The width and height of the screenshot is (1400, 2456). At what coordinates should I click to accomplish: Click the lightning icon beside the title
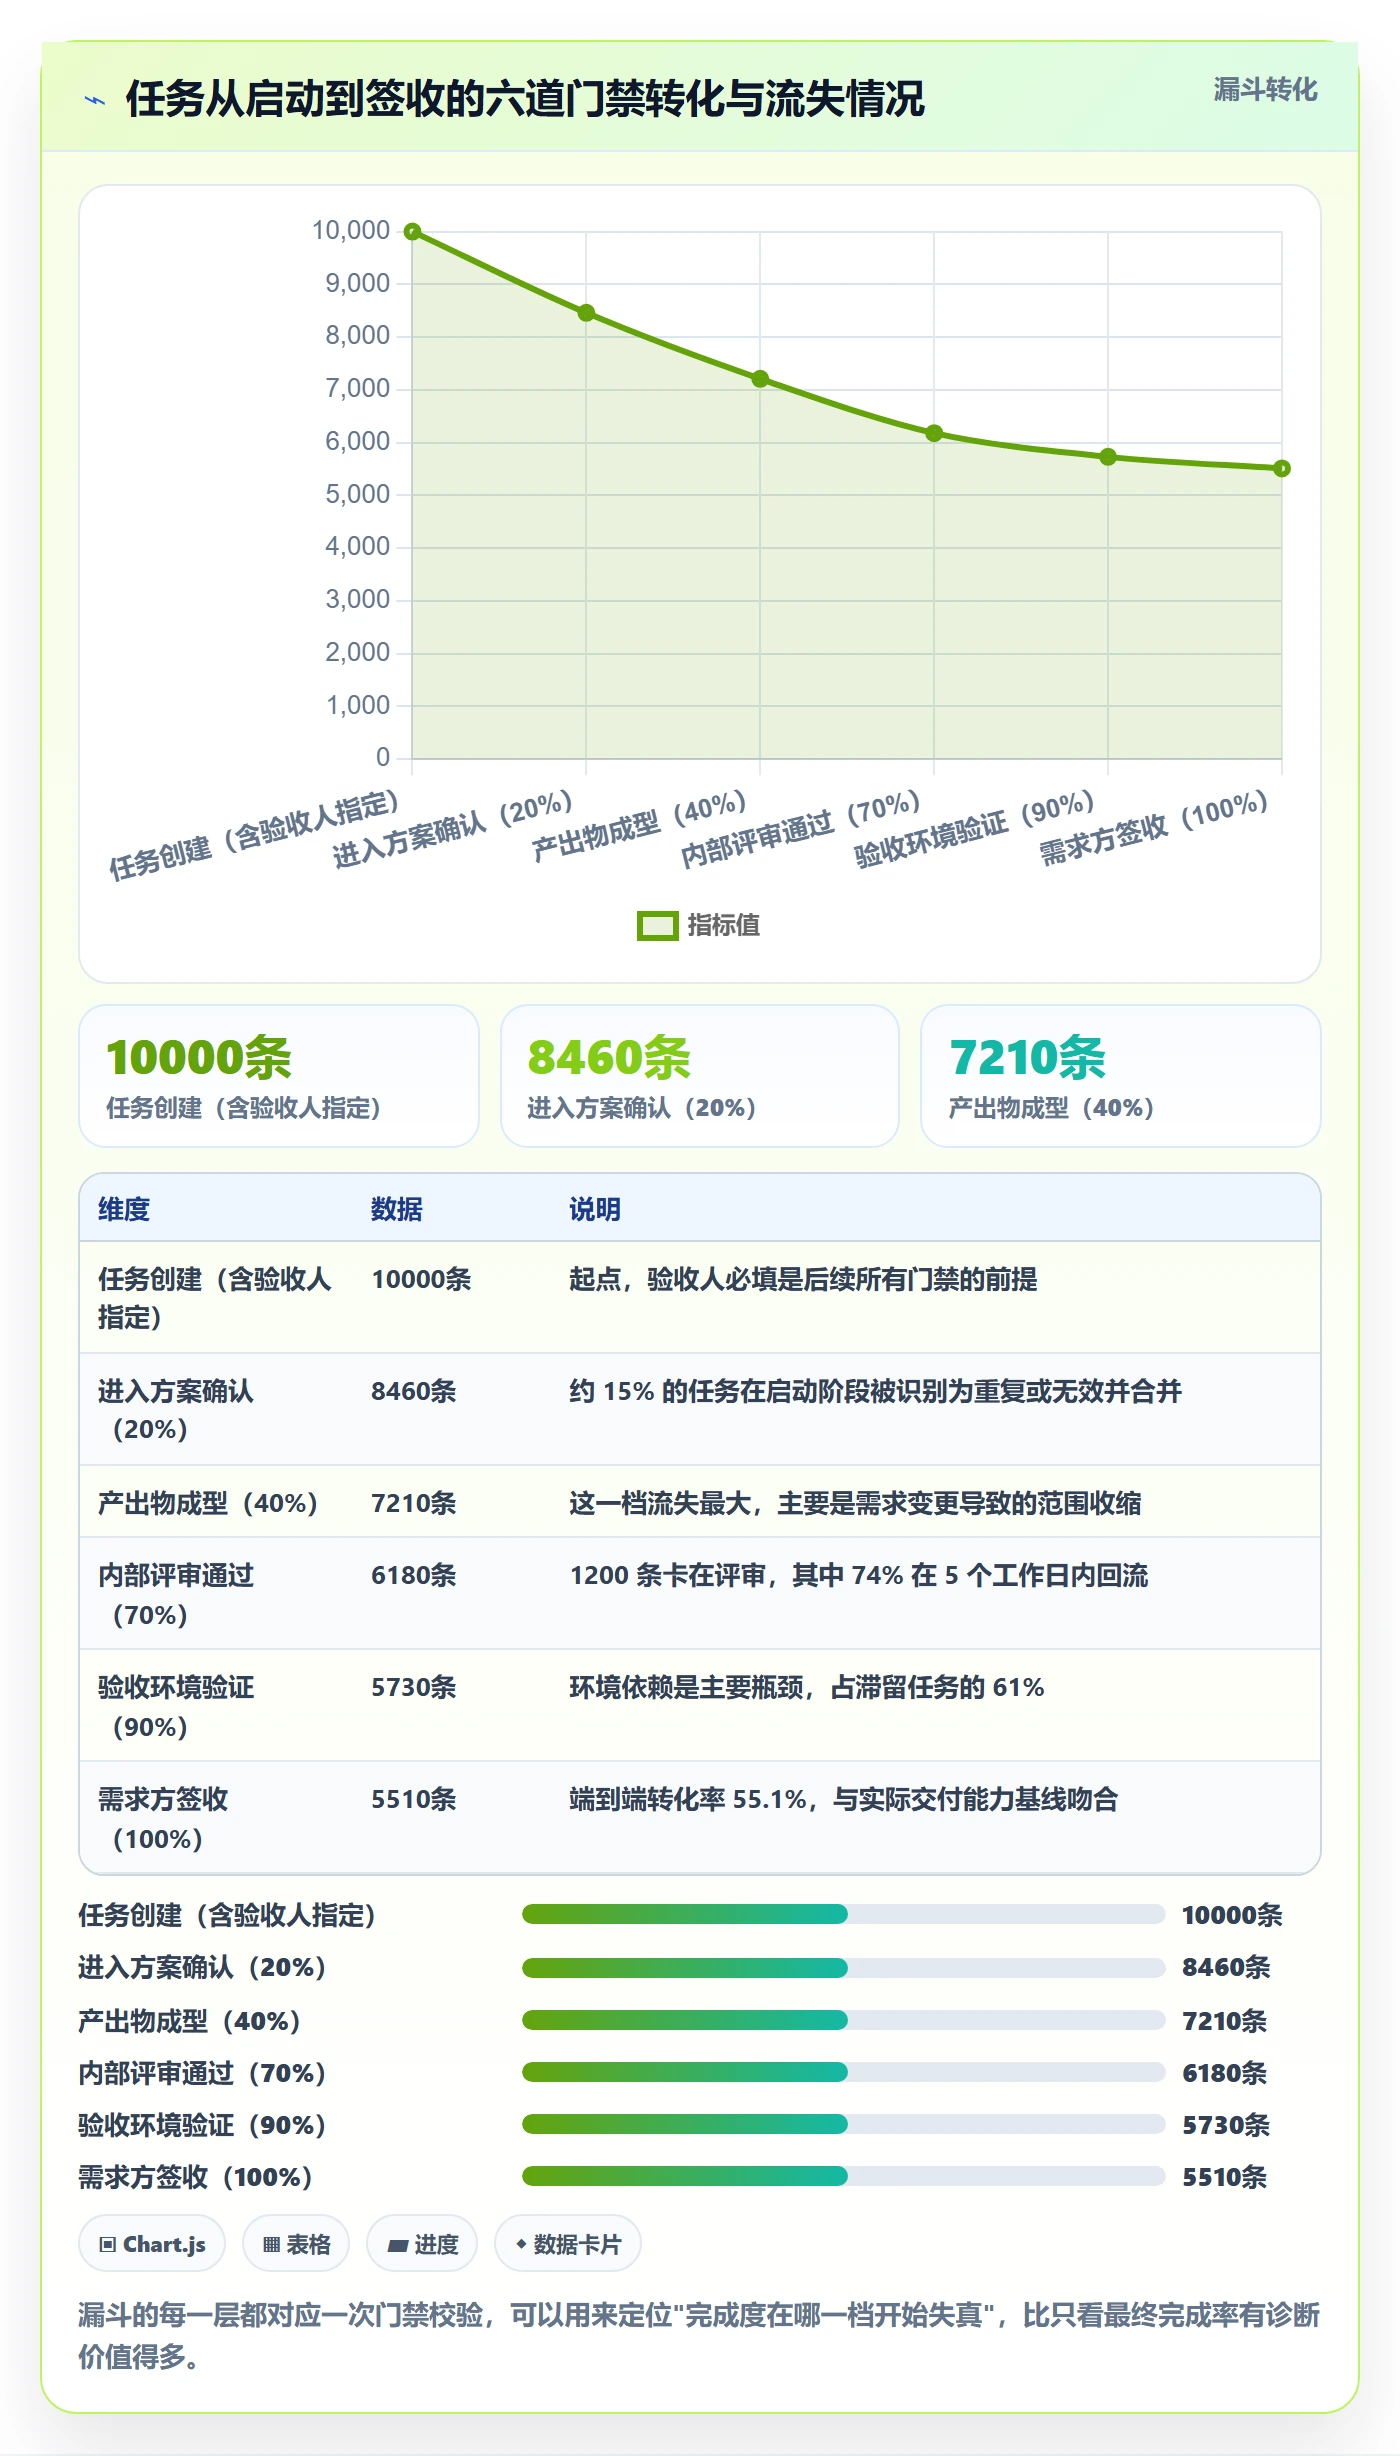(95, 100)
